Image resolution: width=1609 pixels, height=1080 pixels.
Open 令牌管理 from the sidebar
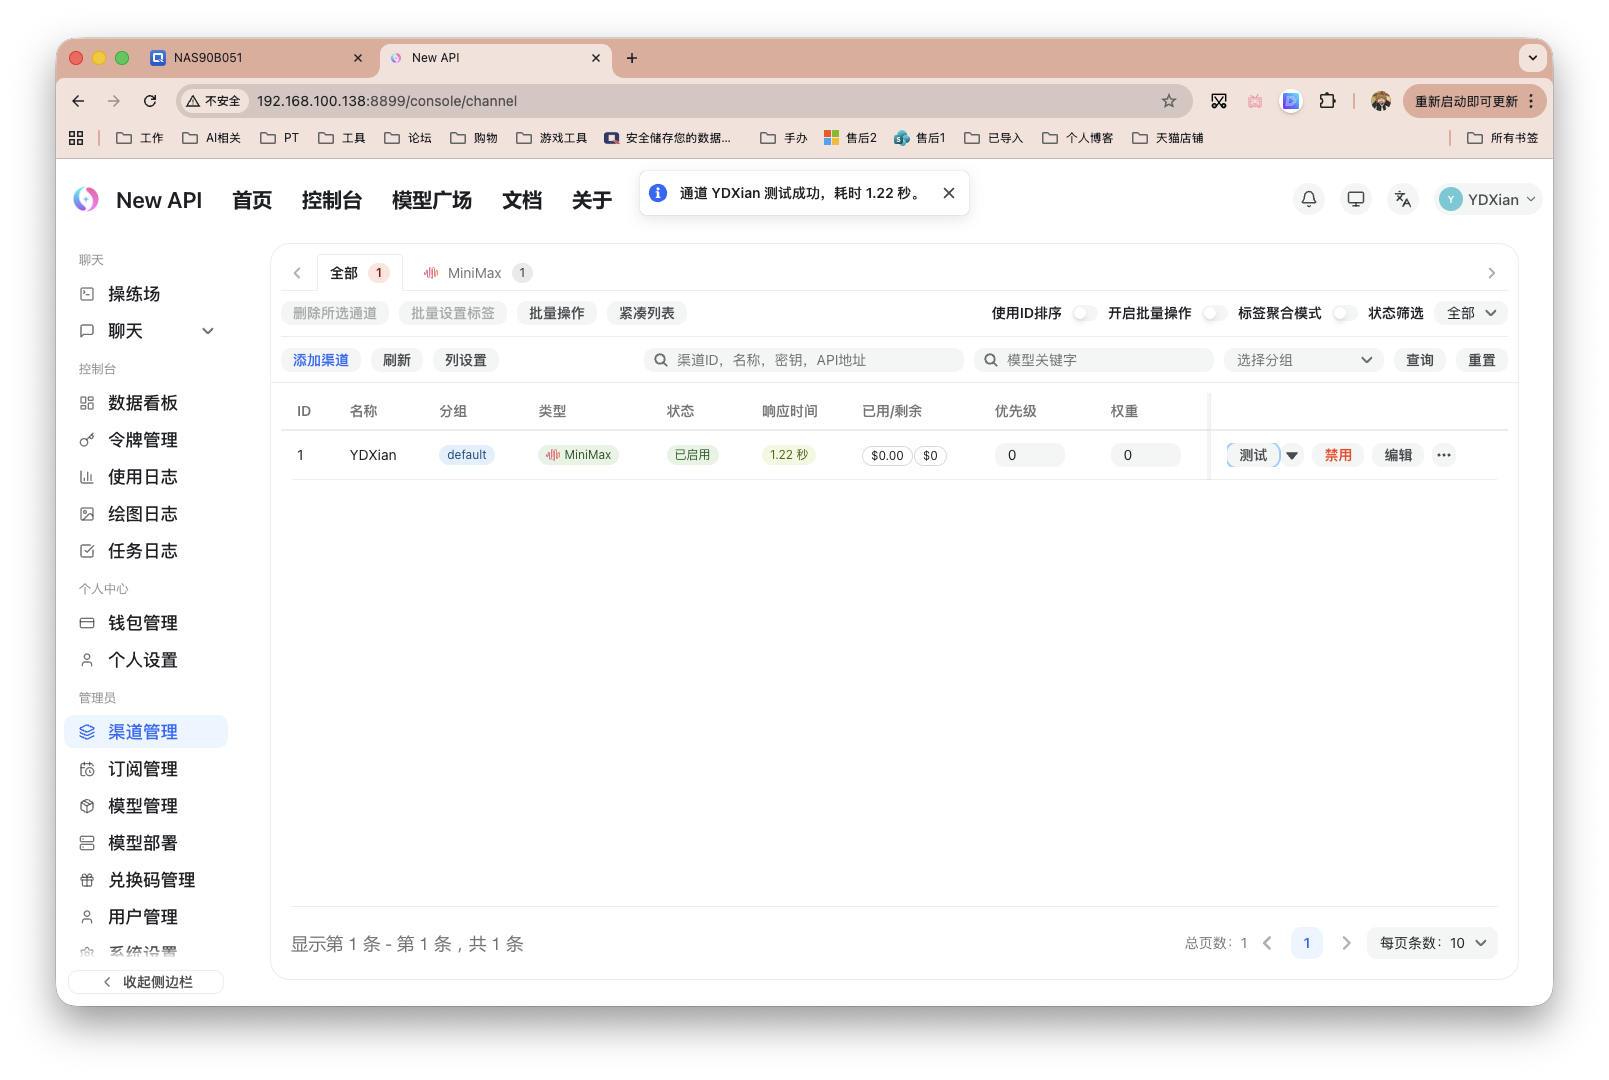click(x=143, y=440)
